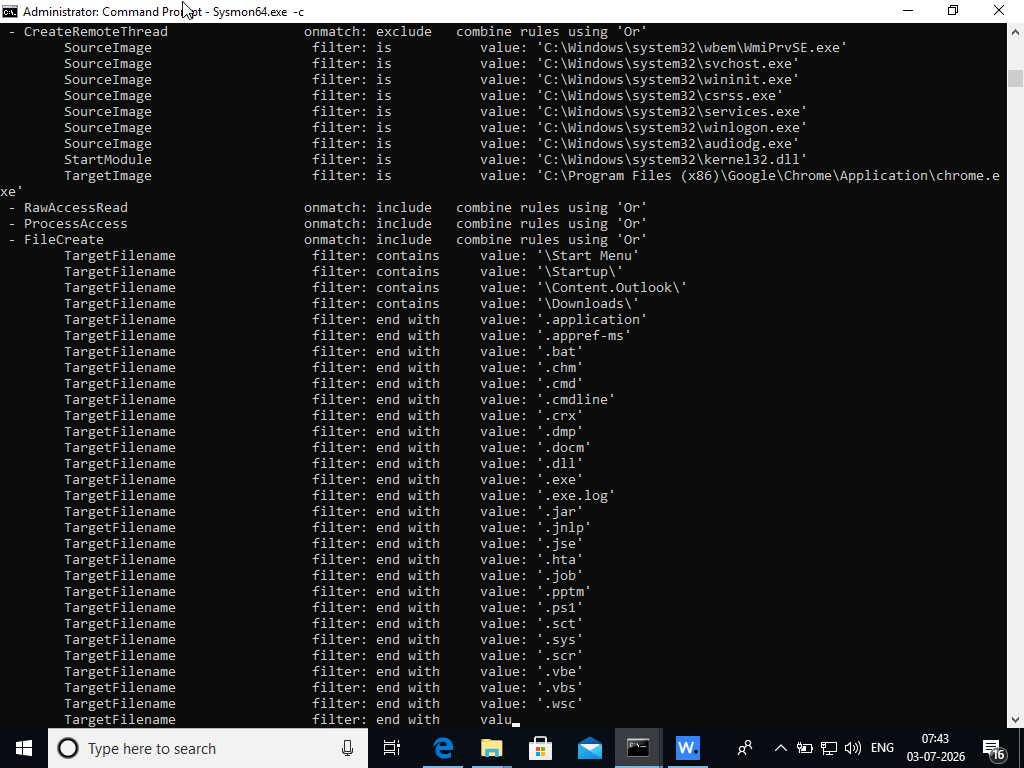Click the audiodg.exe path value
Screen dimensions: 1024x768
point(668,144)
